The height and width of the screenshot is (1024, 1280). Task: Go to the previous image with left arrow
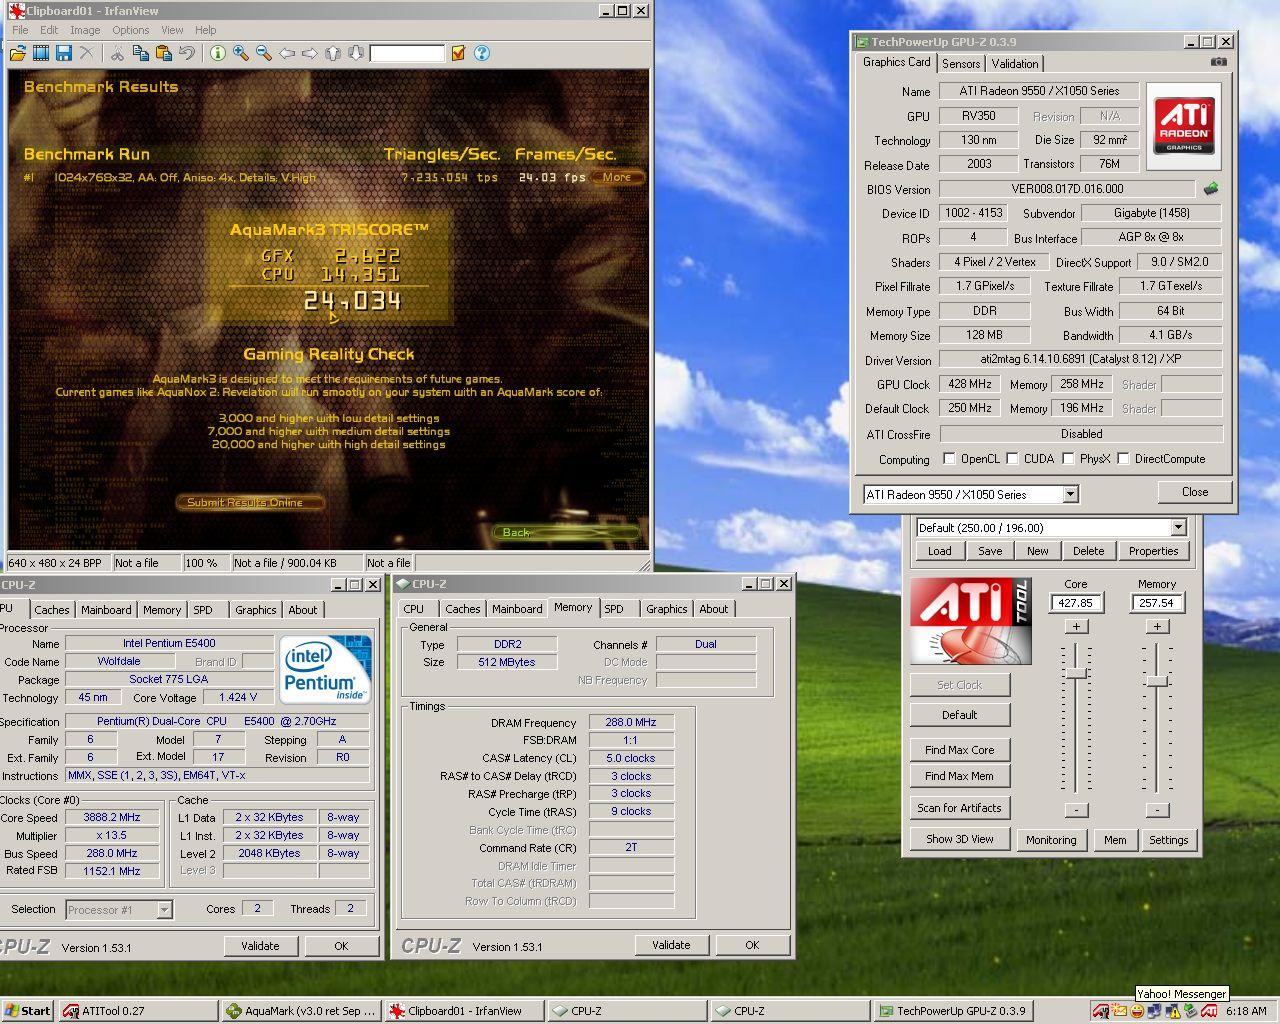tap(287, 53)
